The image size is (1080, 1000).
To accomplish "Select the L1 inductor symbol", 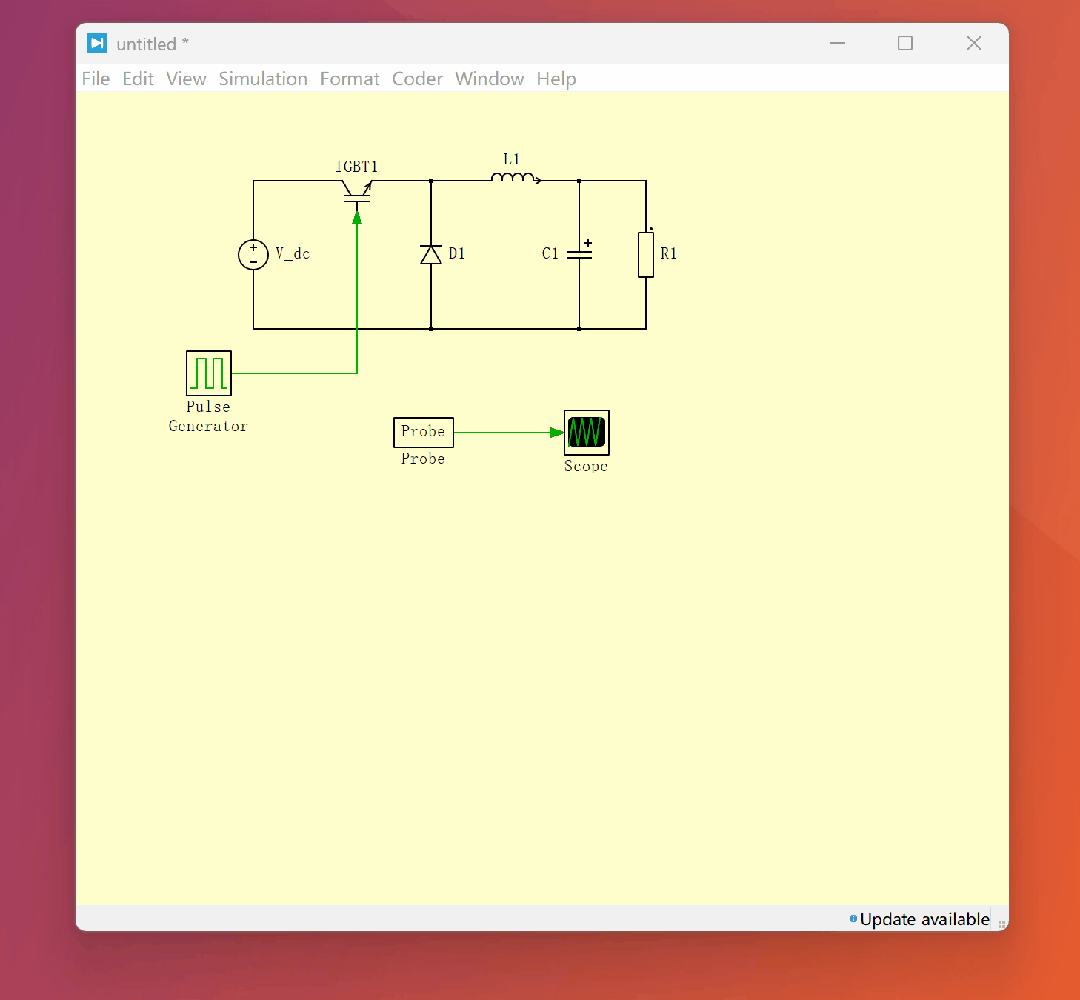I will (x=515, y=178).
